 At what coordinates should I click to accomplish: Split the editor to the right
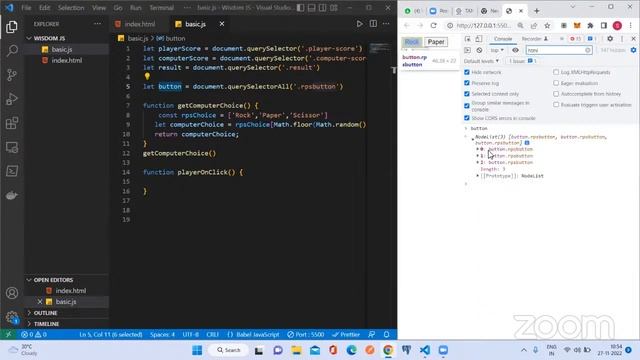pos(373,24)
